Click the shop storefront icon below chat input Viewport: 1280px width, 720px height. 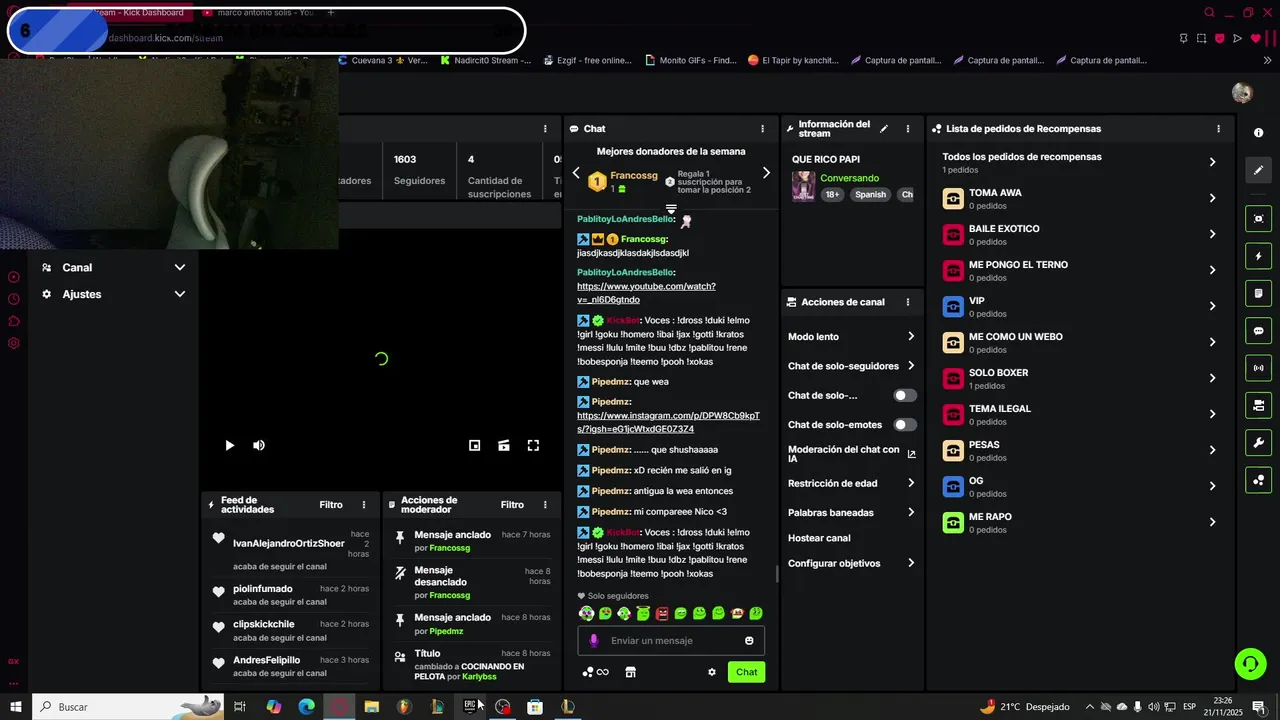630,672
